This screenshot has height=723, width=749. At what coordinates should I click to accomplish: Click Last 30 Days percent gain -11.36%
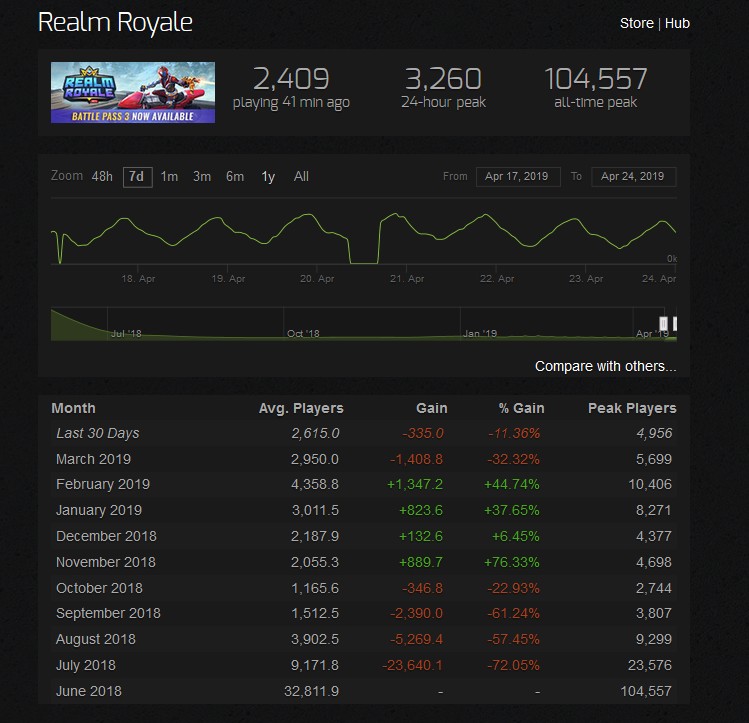[x=514, y=433]
